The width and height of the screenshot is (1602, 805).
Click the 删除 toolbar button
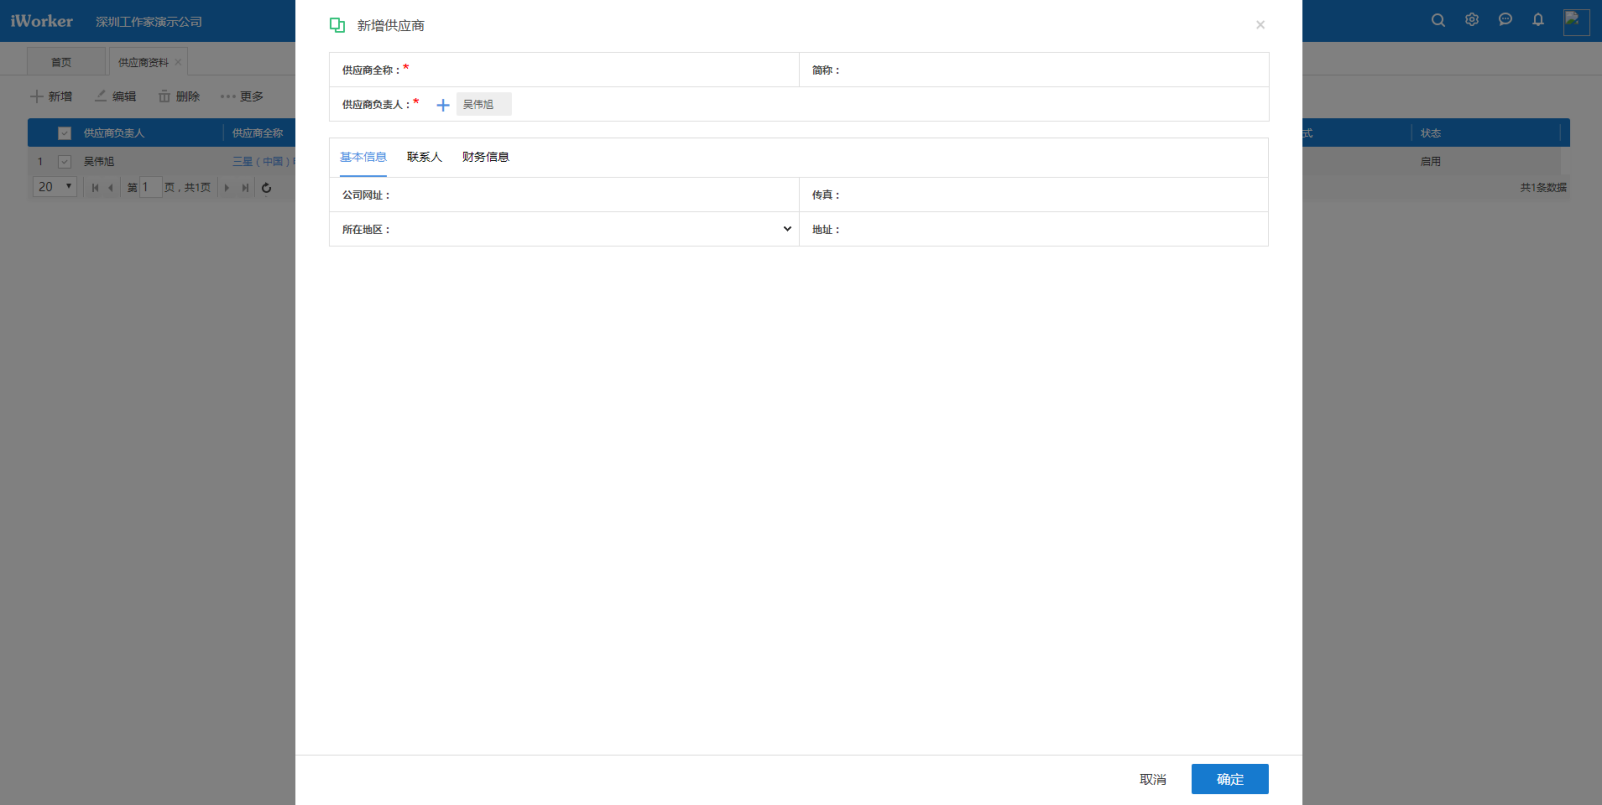click(179, 96)
